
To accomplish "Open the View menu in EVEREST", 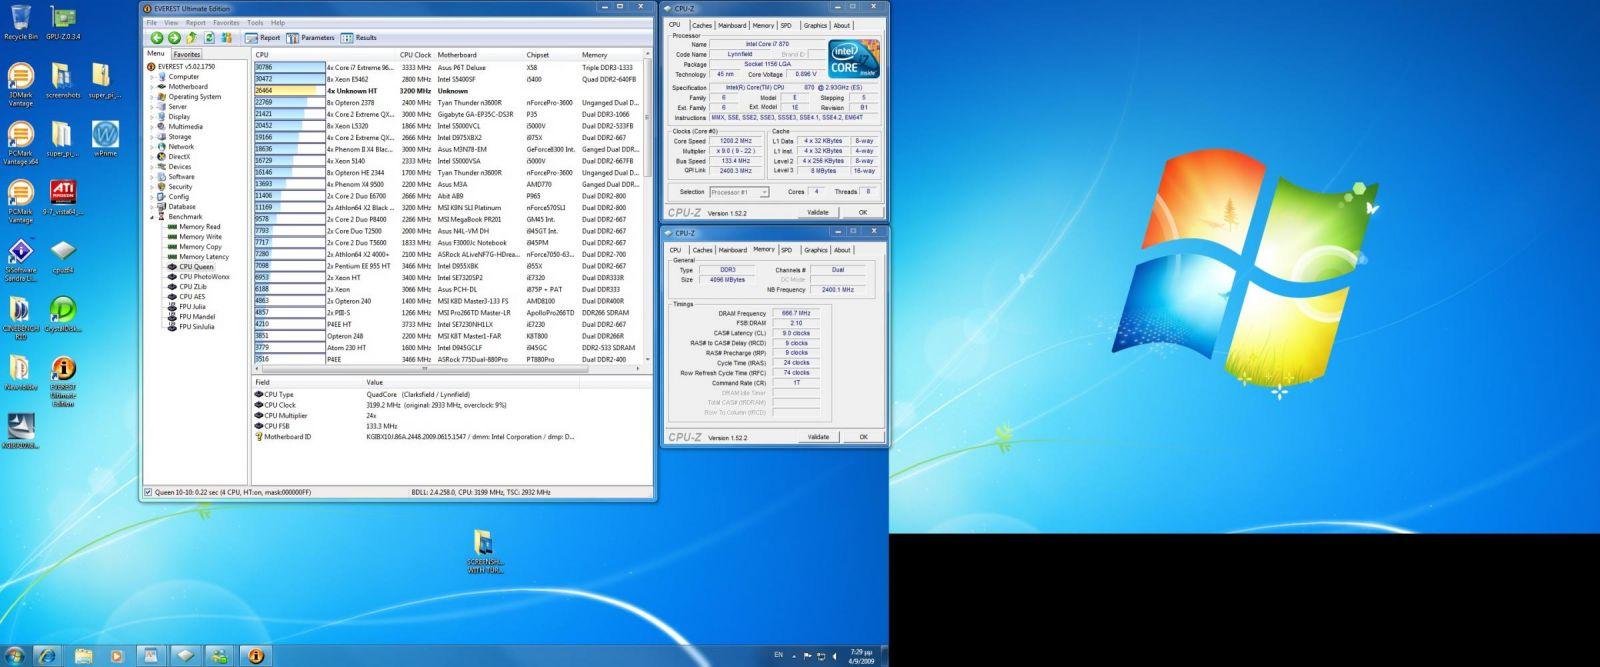I will [171, 23].
